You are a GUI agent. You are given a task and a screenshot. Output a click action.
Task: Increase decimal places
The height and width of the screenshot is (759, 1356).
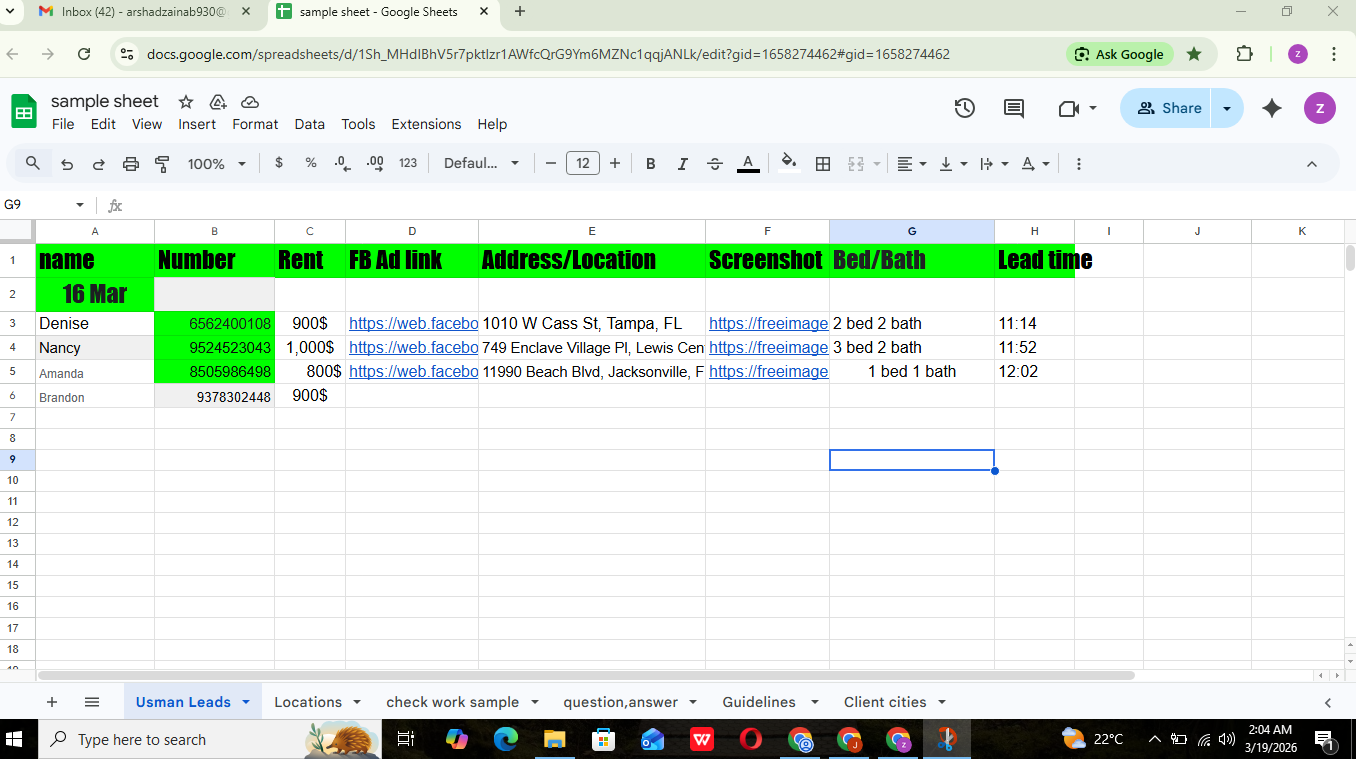click(x=375, y=163)
